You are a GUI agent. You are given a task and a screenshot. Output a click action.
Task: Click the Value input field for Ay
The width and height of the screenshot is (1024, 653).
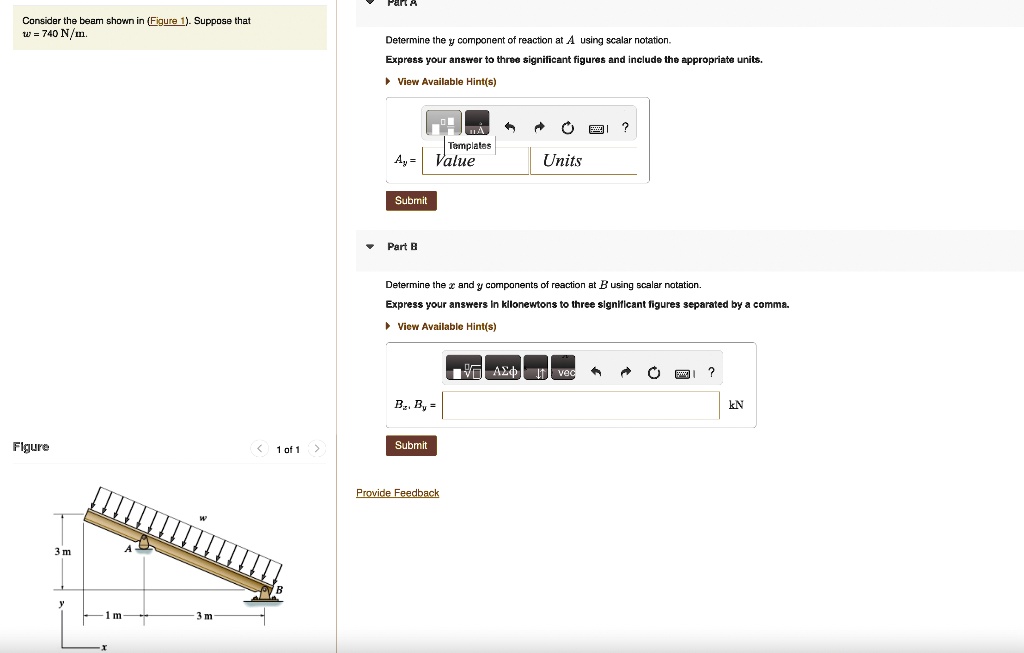pyautogui.click(x=474, y=160)
